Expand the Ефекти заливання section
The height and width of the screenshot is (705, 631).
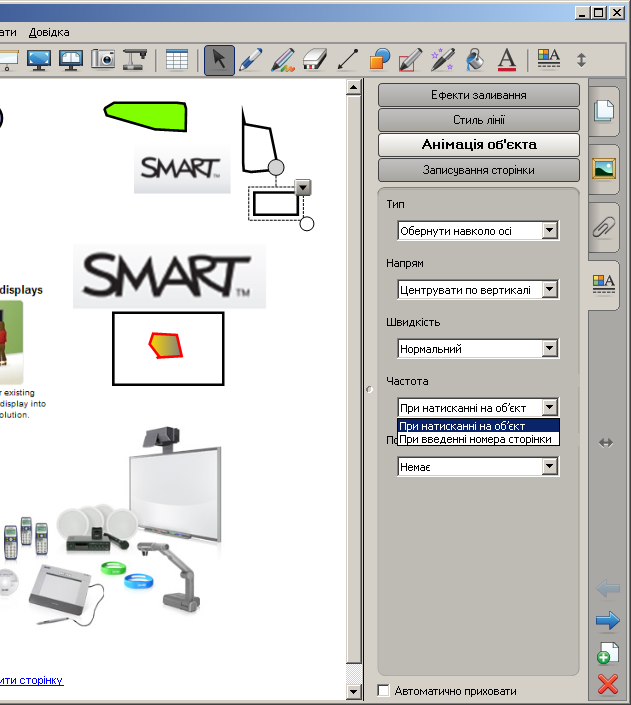(479, 95)
